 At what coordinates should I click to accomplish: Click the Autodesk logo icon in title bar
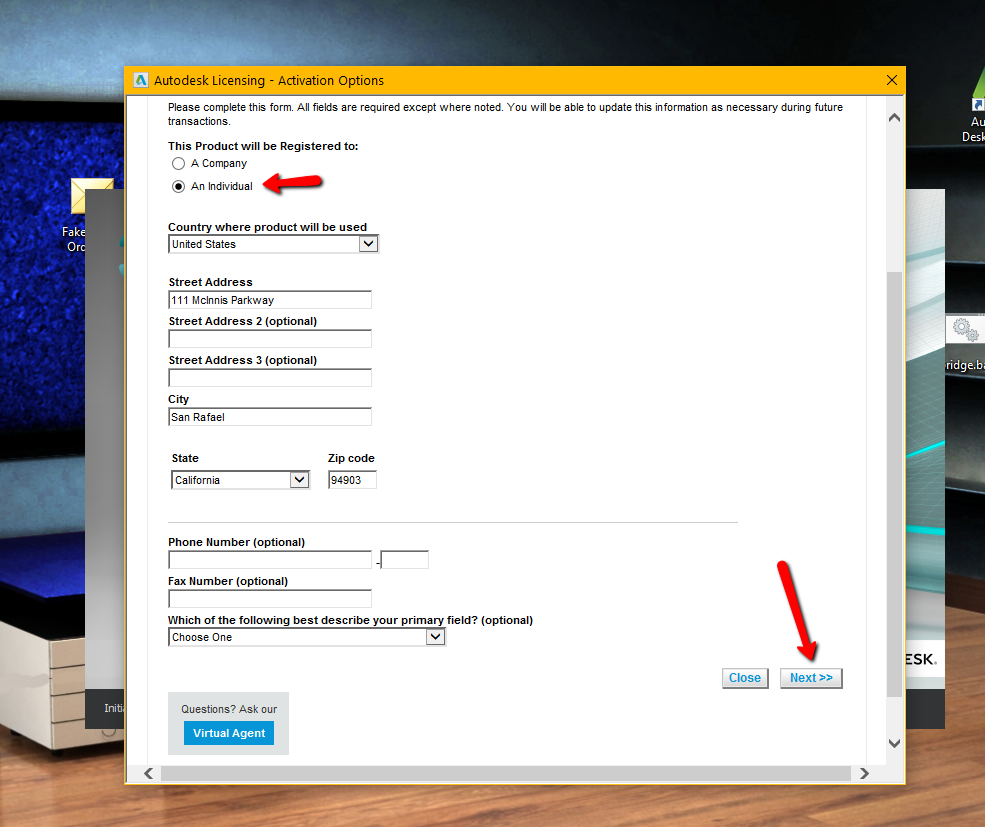(x=141, y=80)
